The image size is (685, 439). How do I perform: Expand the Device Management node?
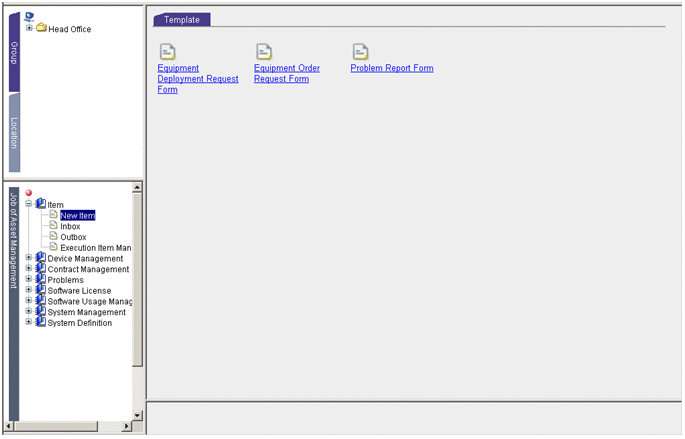click(x=29, y=258)
